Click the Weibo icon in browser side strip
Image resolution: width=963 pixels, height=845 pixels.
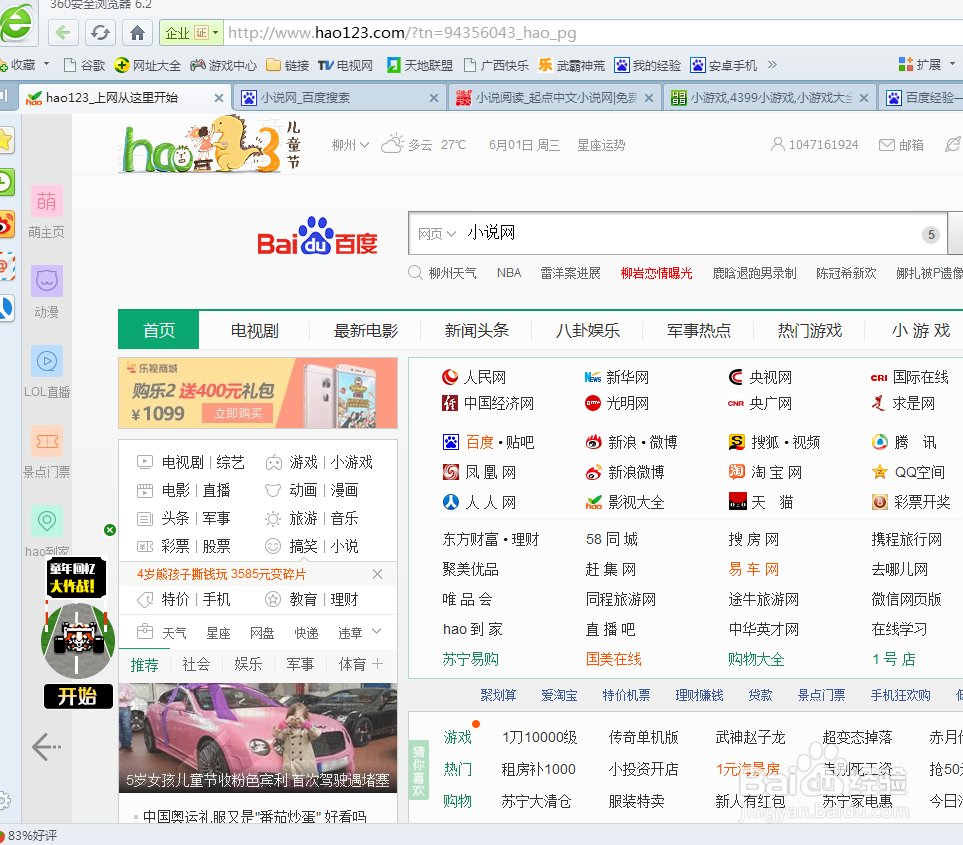6,225
